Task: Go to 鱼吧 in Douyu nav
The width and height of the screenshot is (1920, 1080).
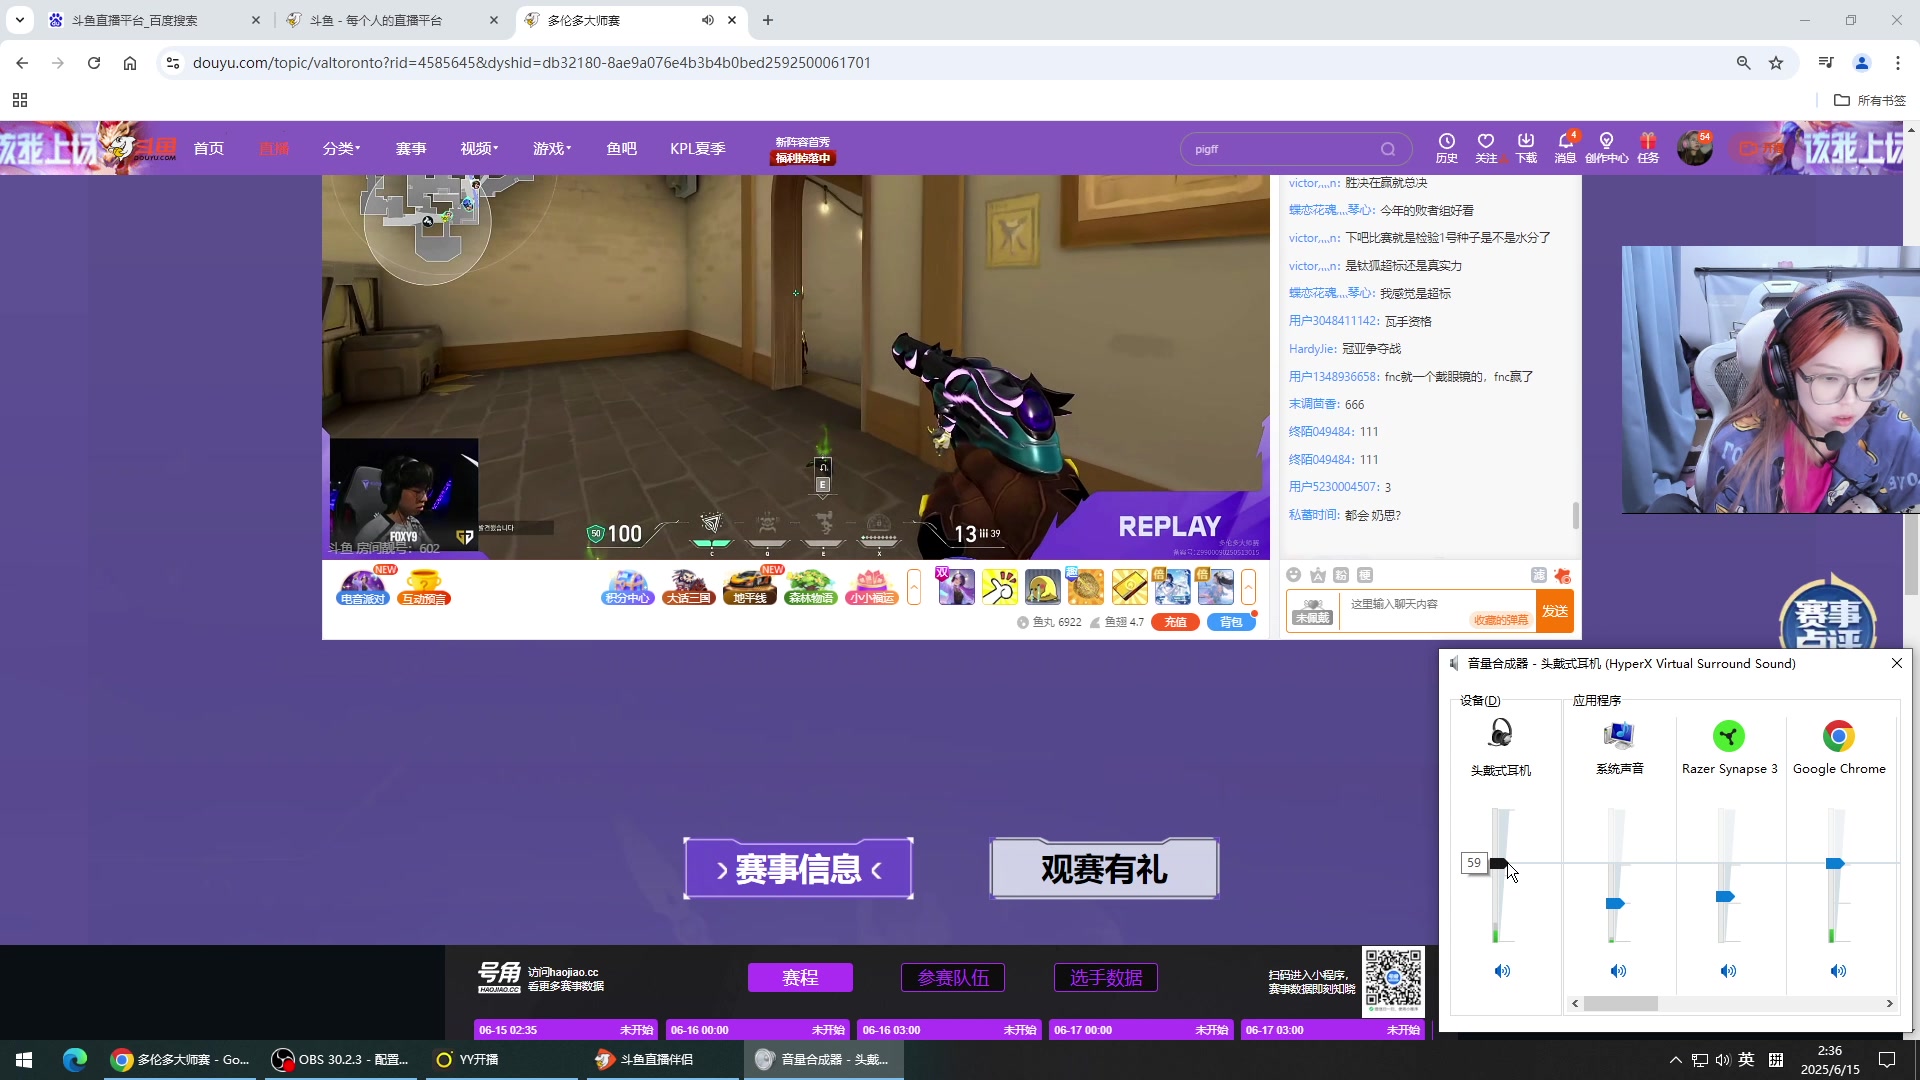Action: point(621,148)
